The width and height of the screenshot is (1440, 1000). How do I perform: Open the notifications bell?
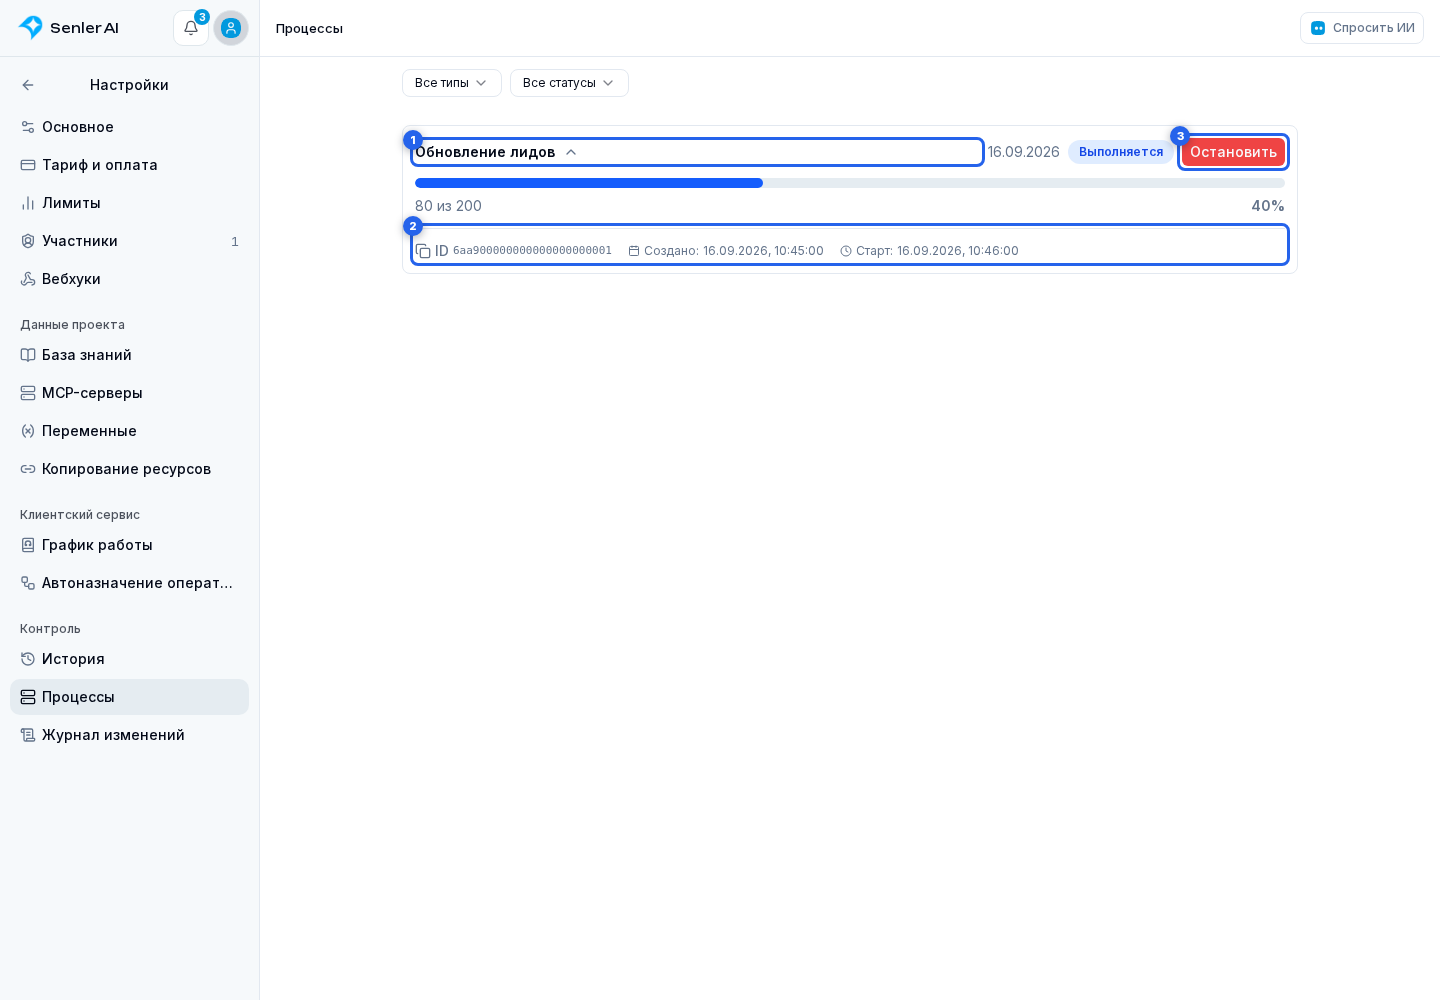pyautogui.click(x=191, y=28)
